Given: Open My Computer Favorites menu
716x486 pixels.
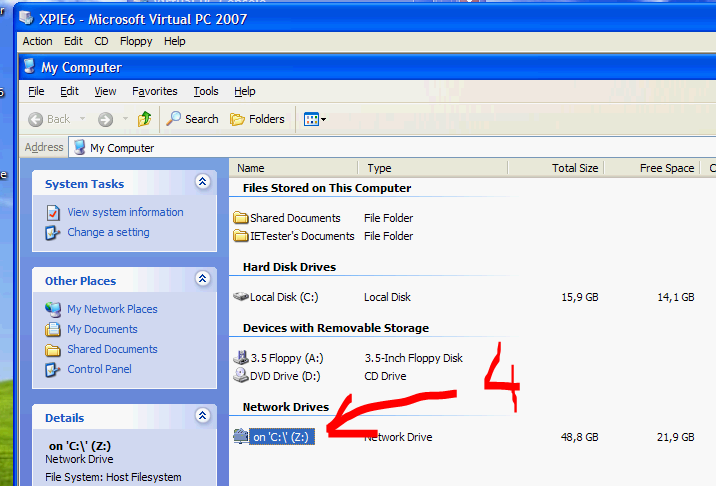Looking at the screenshot, I should pyautogui.click(x=155, y=91).
